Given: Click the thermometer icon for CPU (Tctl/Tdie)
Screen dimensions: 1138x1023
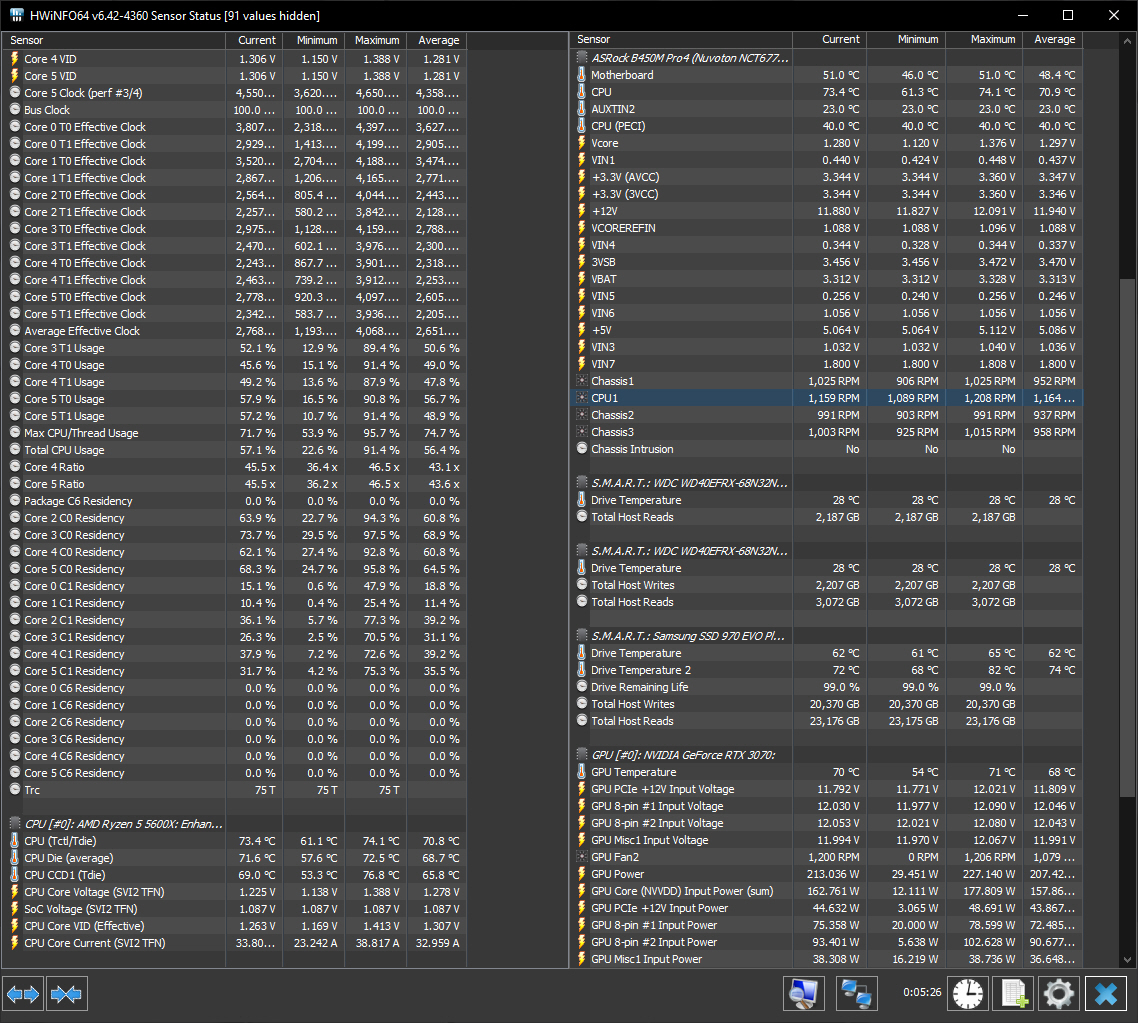Looking at the screenshot, I should tap(15, 841).
